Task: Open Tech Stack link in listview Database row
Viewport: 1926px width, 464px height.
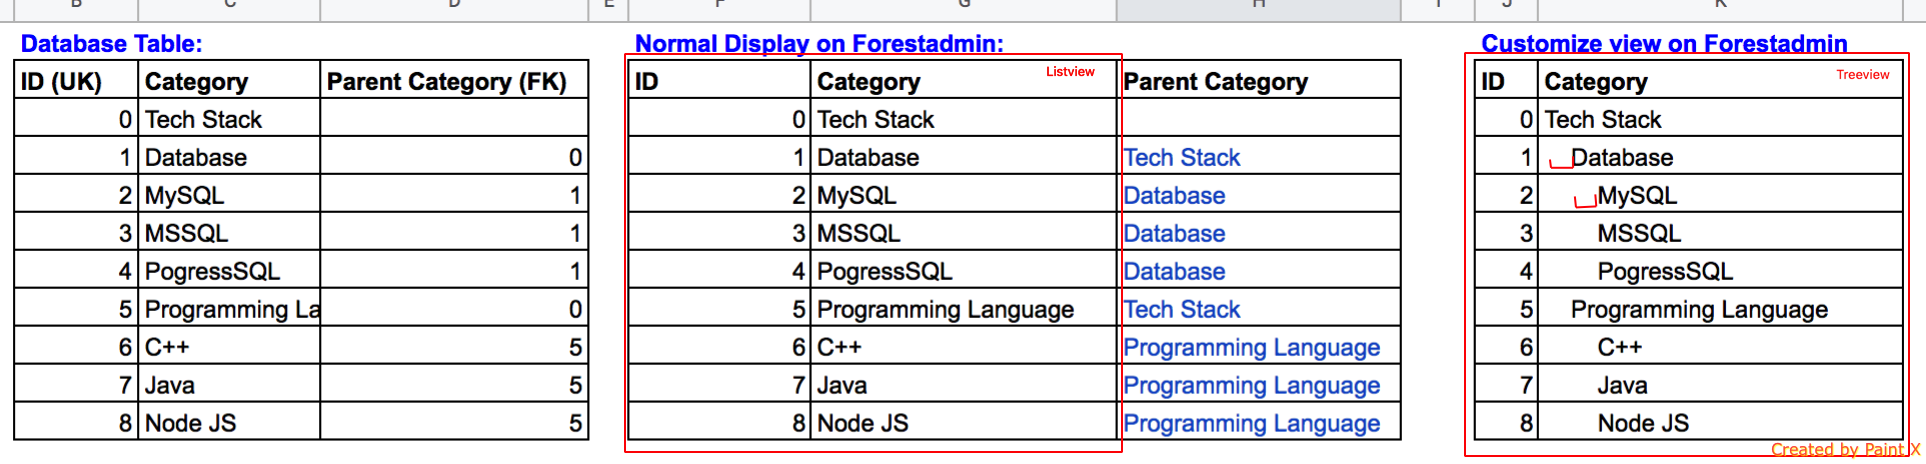Action: pyautogui.click(x=1181, y=158)
